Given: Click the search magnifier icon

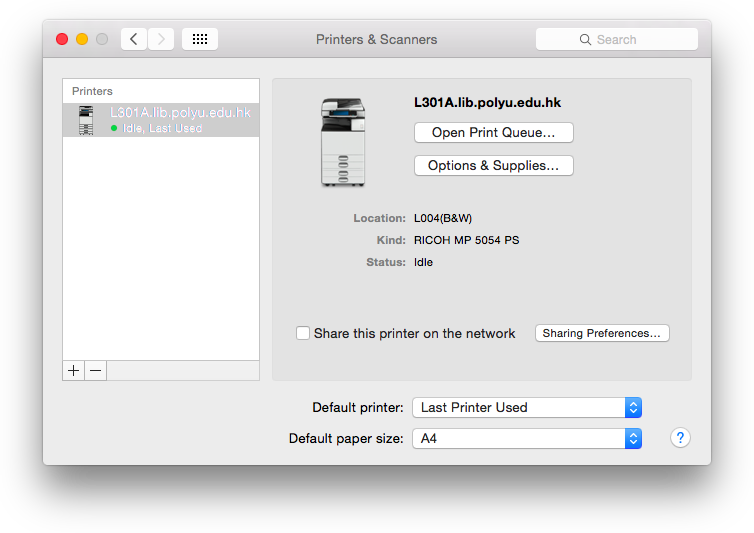Looking at the screenshot, I should click(x=585, y=39).
